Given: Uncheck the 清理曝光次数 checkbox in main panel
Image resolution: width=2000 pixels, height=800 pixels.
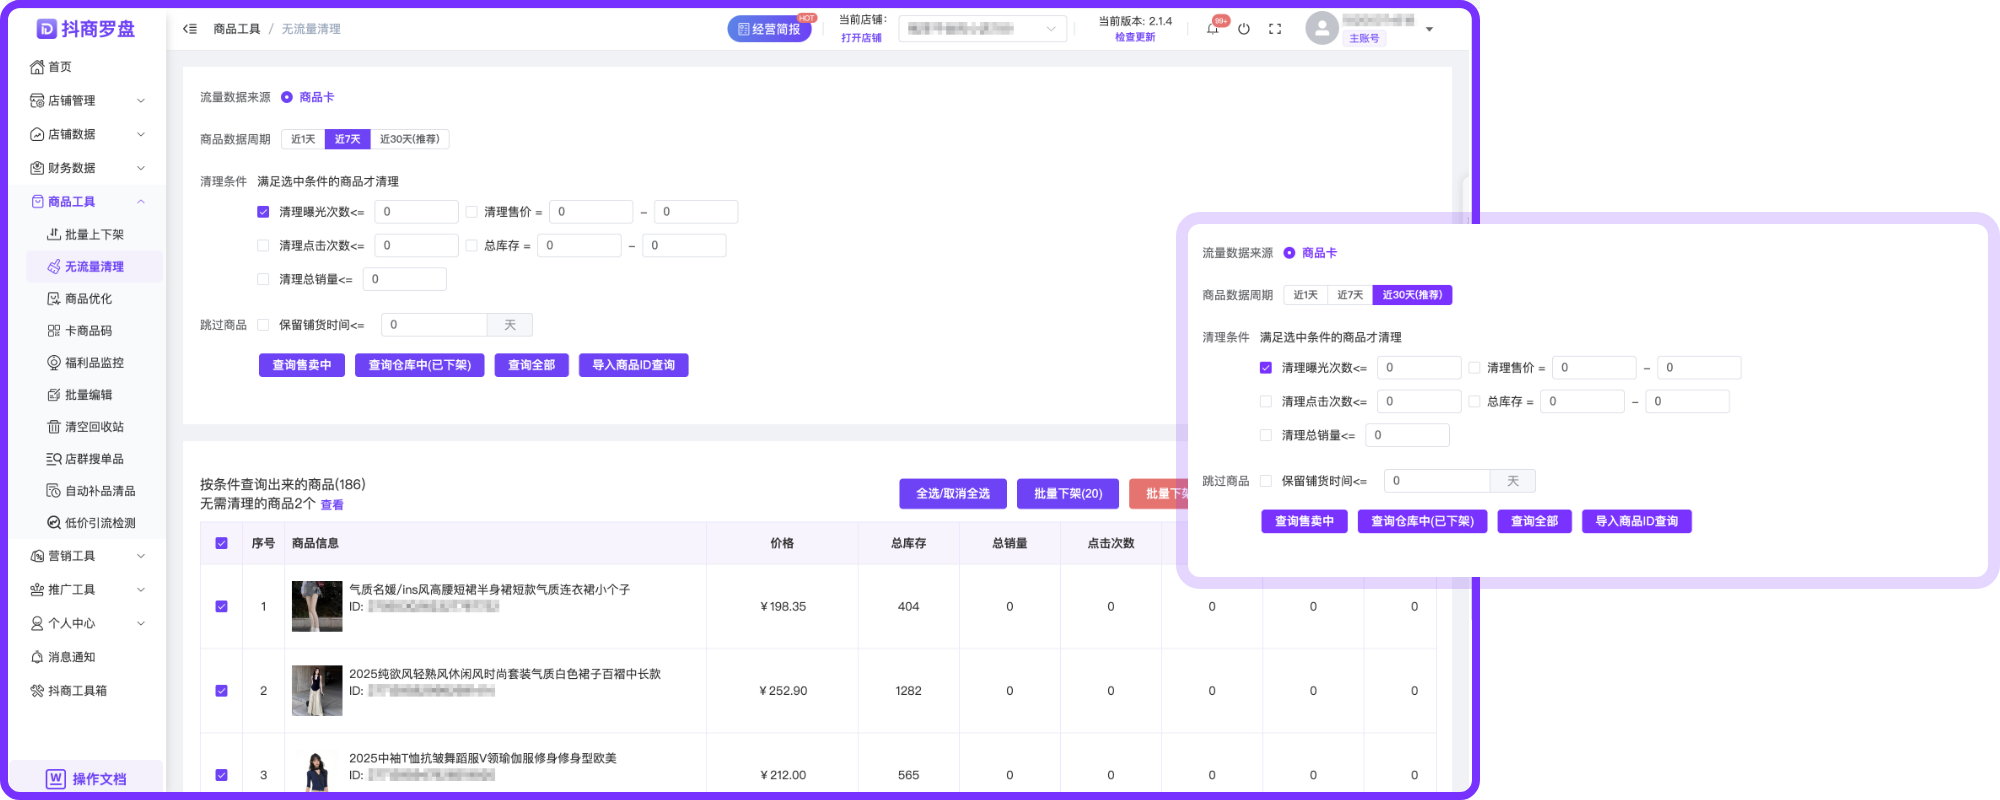Looking at the screenshot, I should tap(263, 212).
